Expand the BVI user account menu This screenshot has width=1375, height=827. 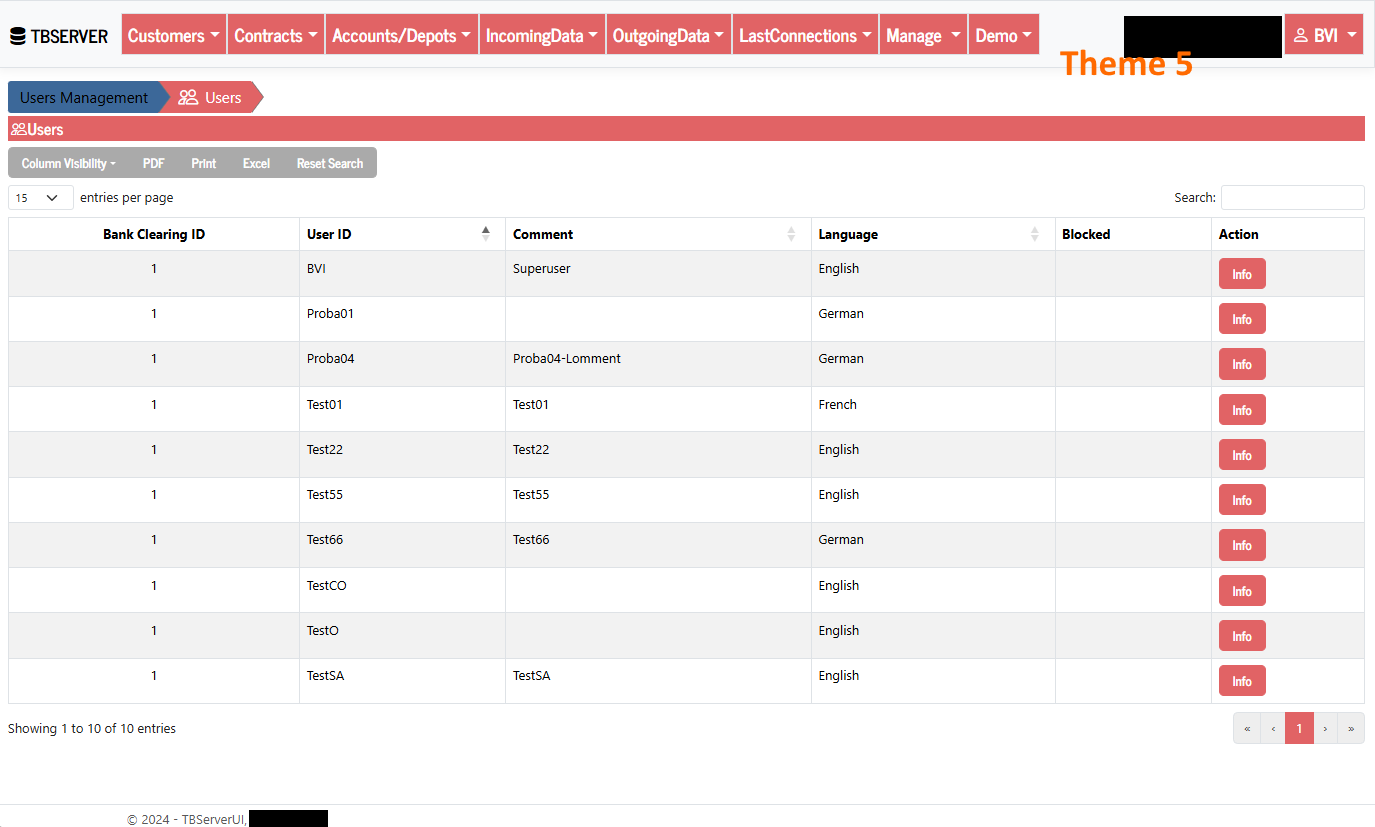click(1324, 35)
